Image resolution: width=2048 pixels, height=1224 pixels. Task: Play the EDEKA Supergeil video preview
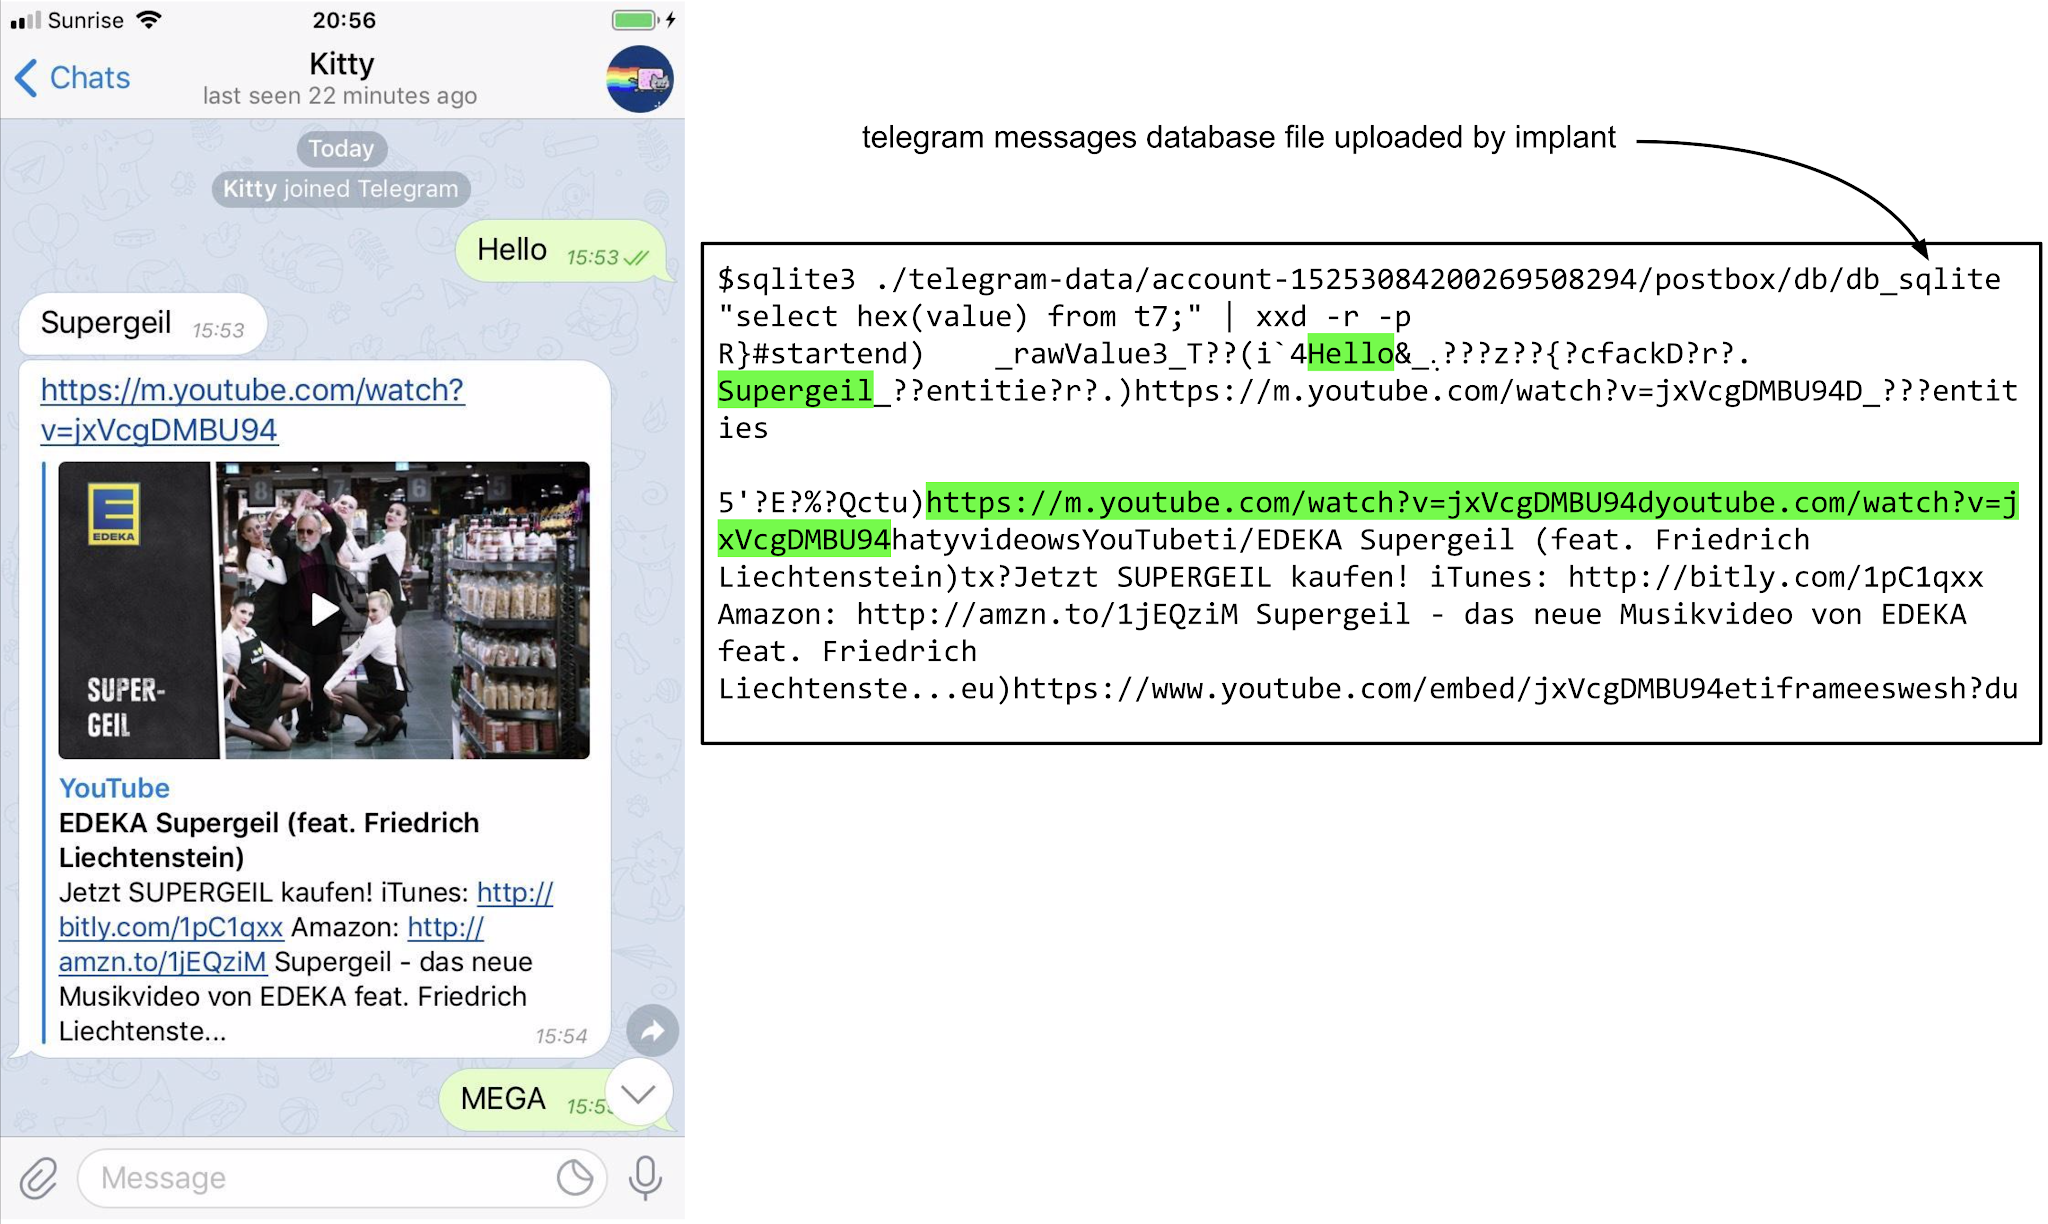[x=324, y=610]
